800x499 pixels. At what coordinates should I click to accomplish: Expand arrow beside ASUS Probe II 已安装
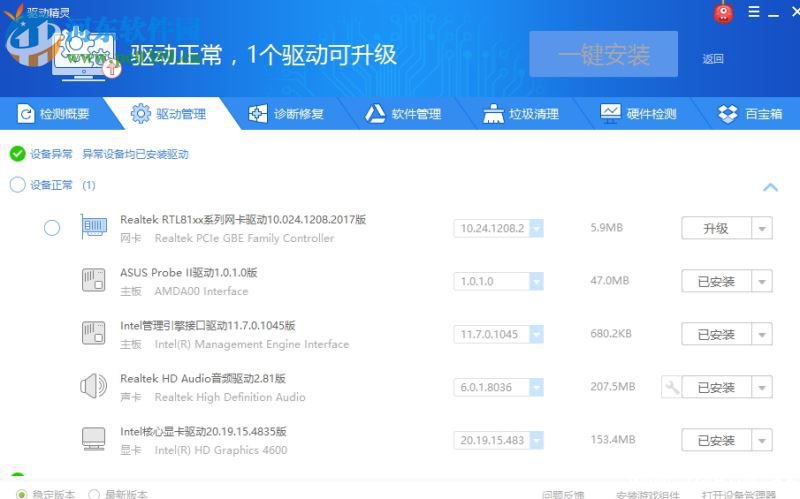pyautogui.click(x=762, y=281)
